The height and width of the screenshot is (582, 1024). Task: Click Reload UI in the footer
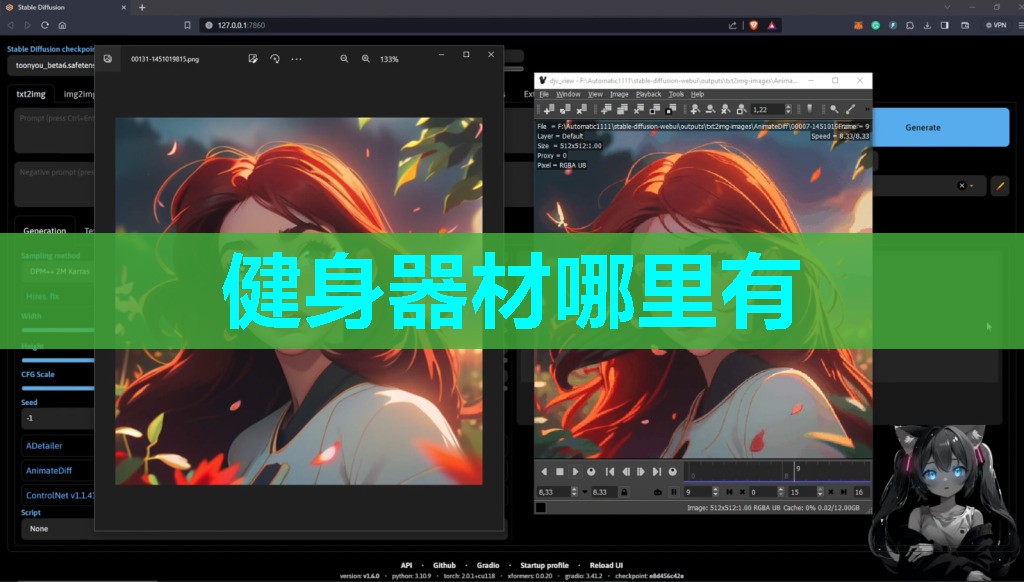pos(606,565)
